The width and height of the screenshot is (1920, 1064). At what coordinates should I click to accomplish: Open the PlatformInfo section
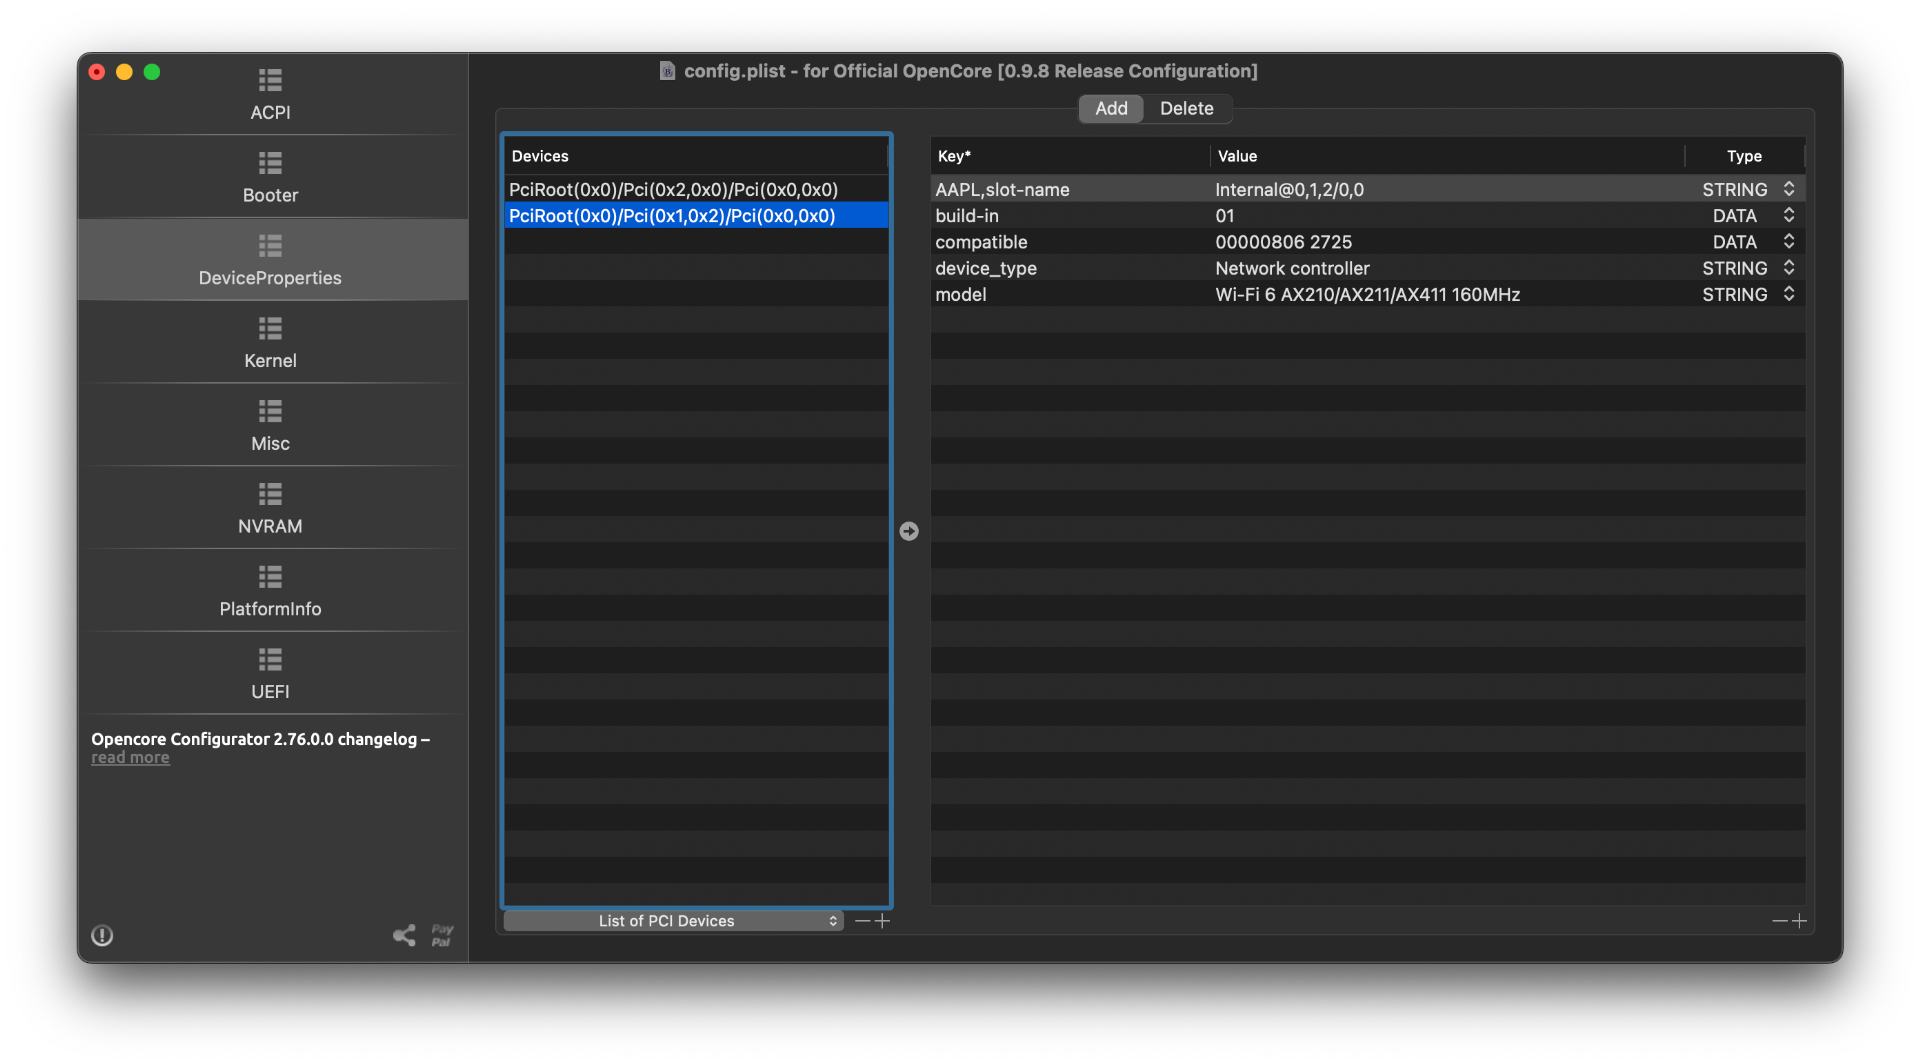pyautogui.click(x=270, y=592)
